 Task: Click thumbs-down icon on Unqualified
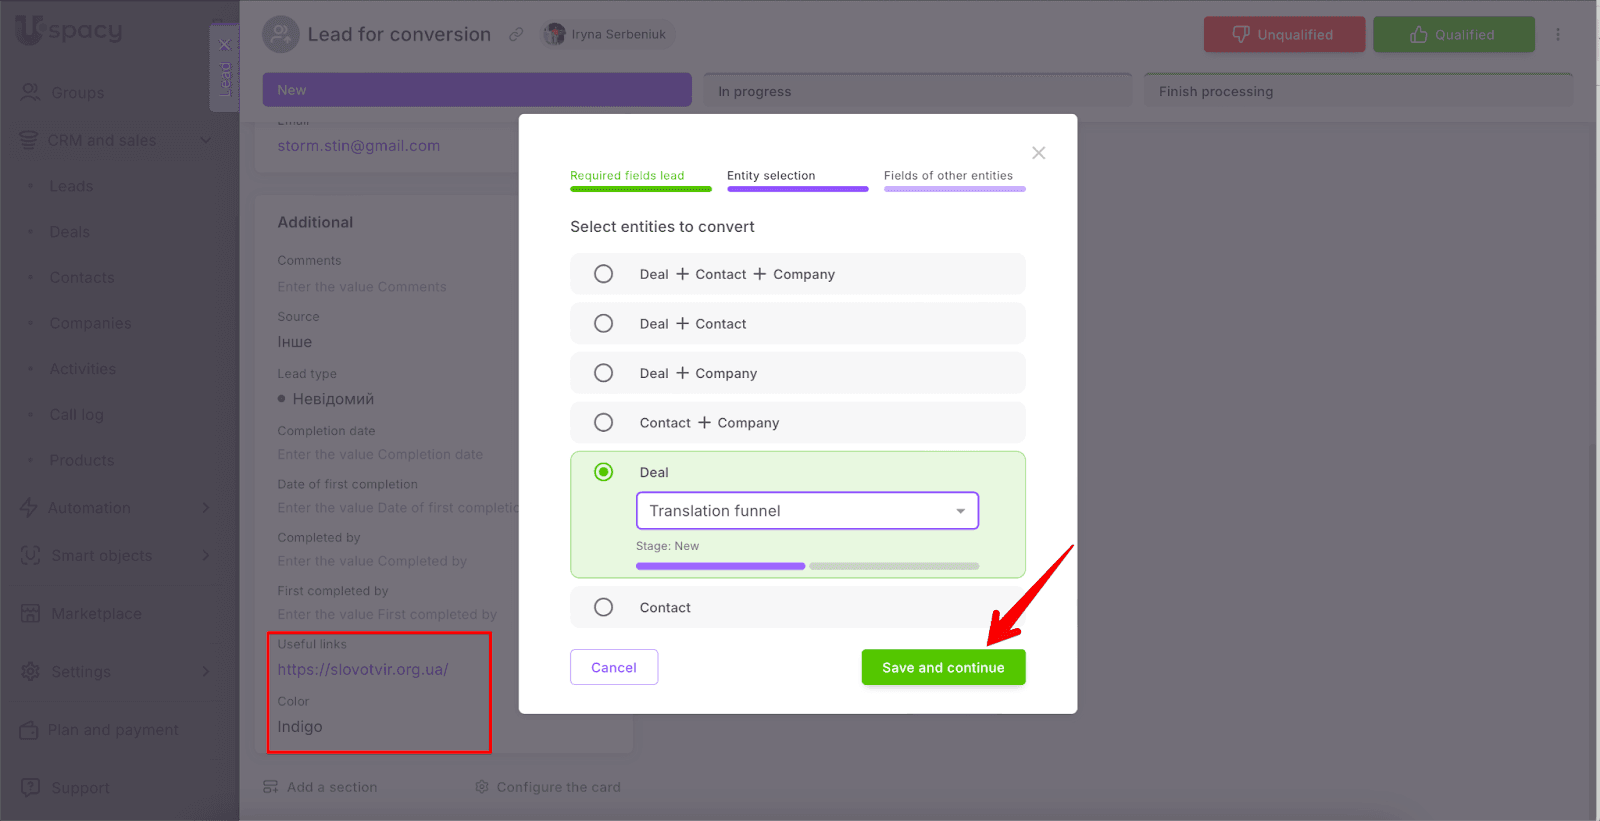coord(1241,34)
